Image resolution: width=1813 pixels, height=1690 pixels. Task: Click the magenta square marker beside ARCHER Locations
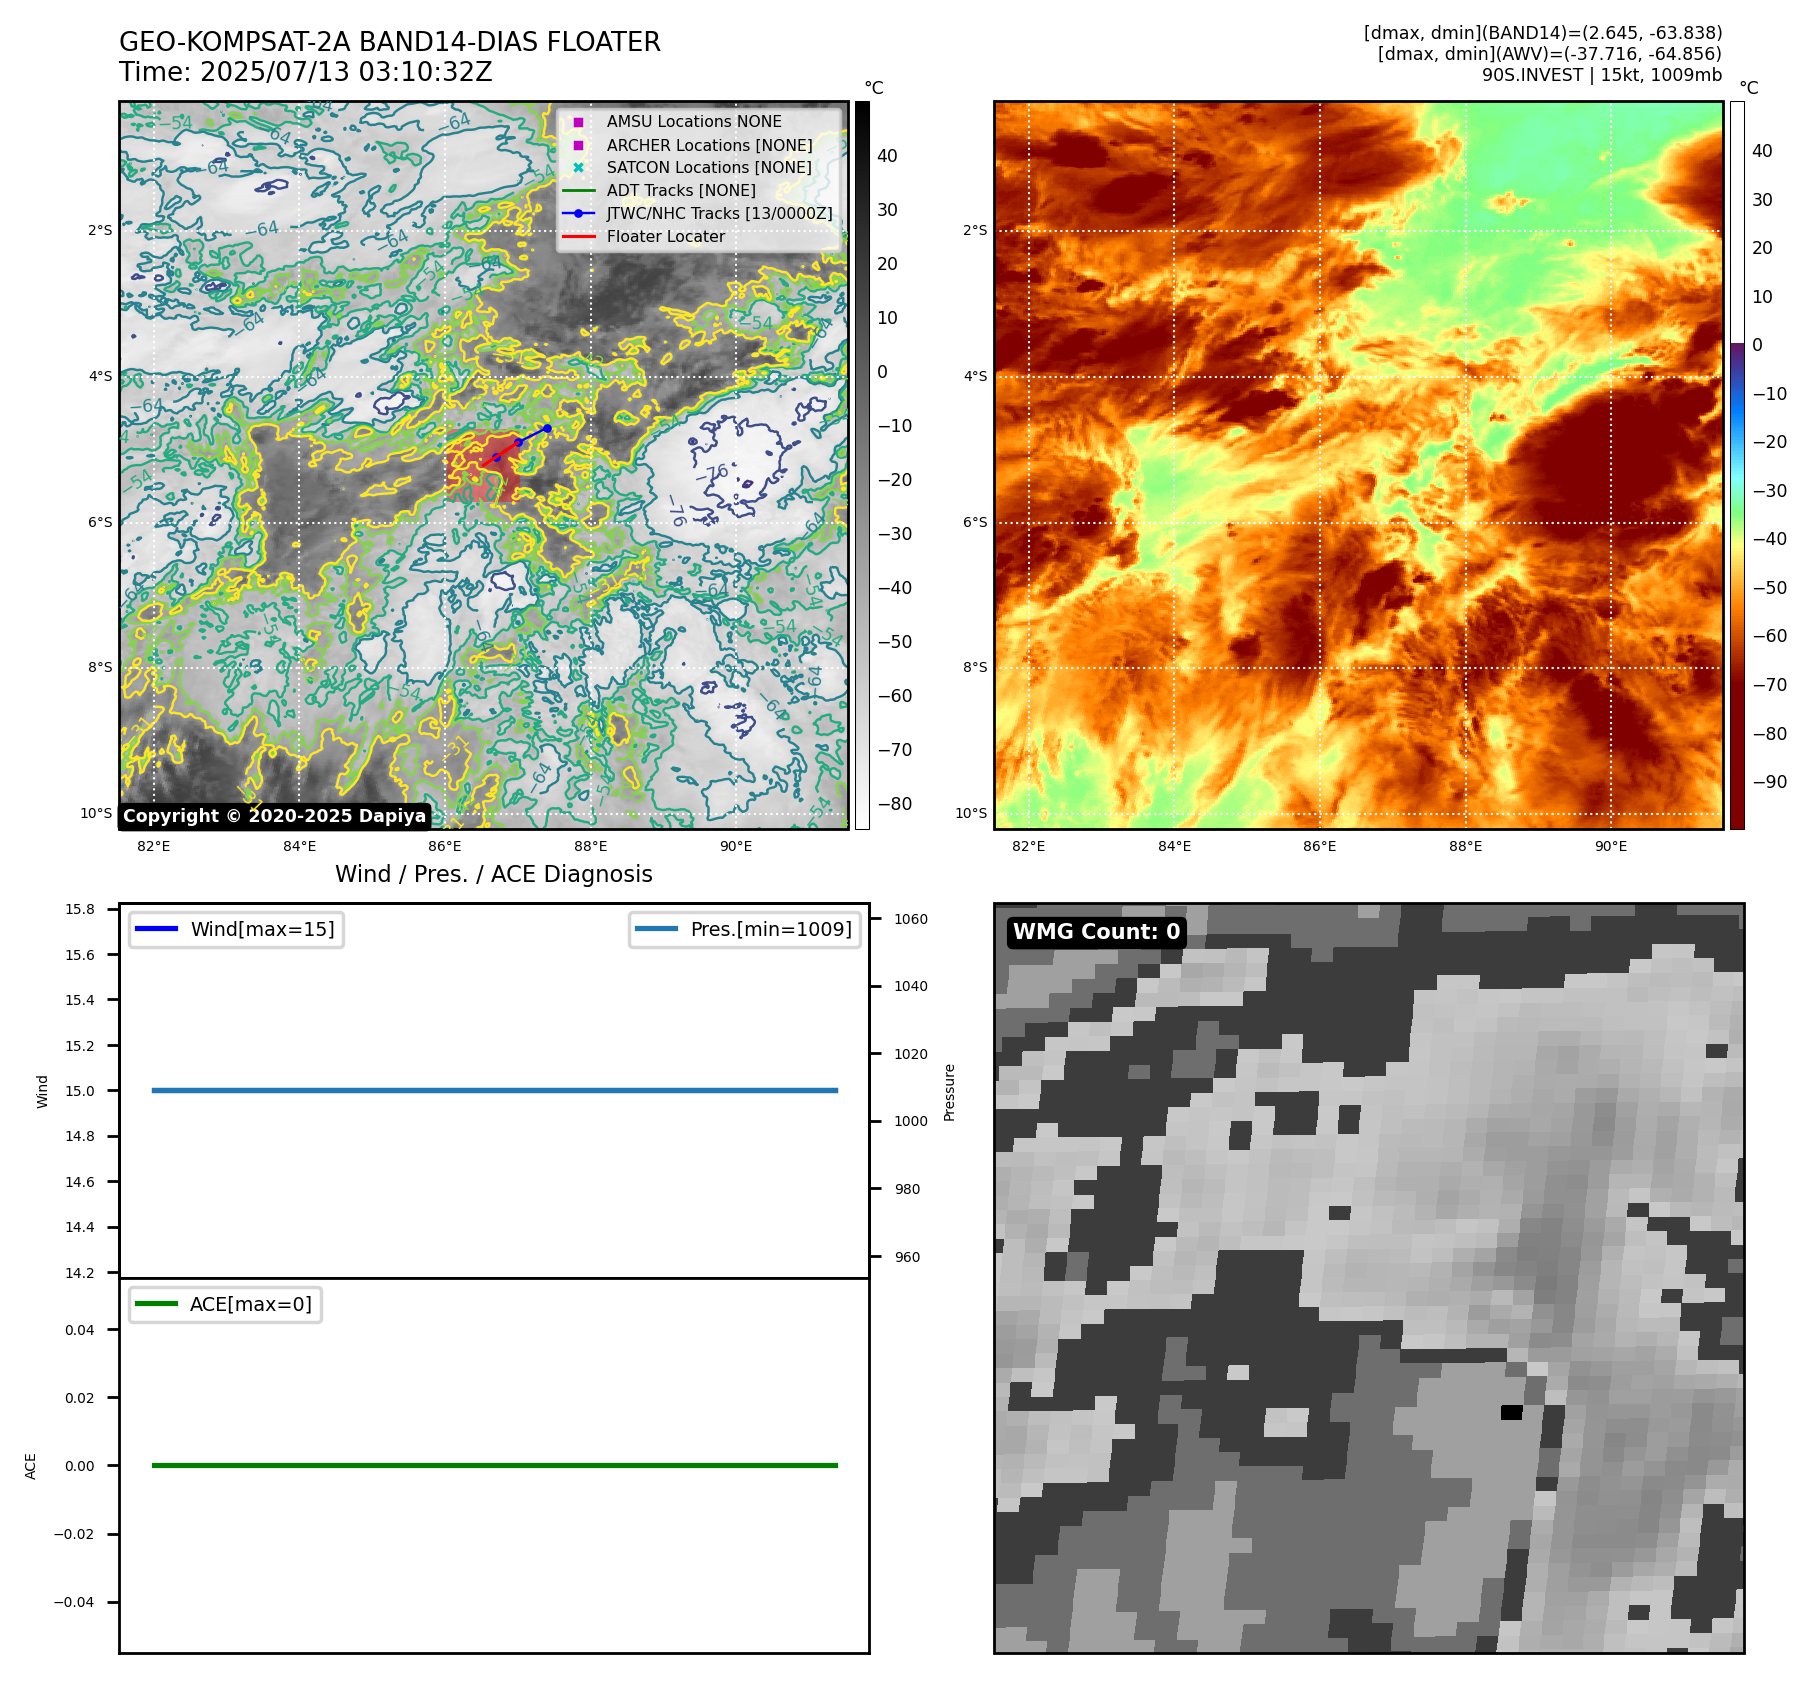tap(578, 145)
